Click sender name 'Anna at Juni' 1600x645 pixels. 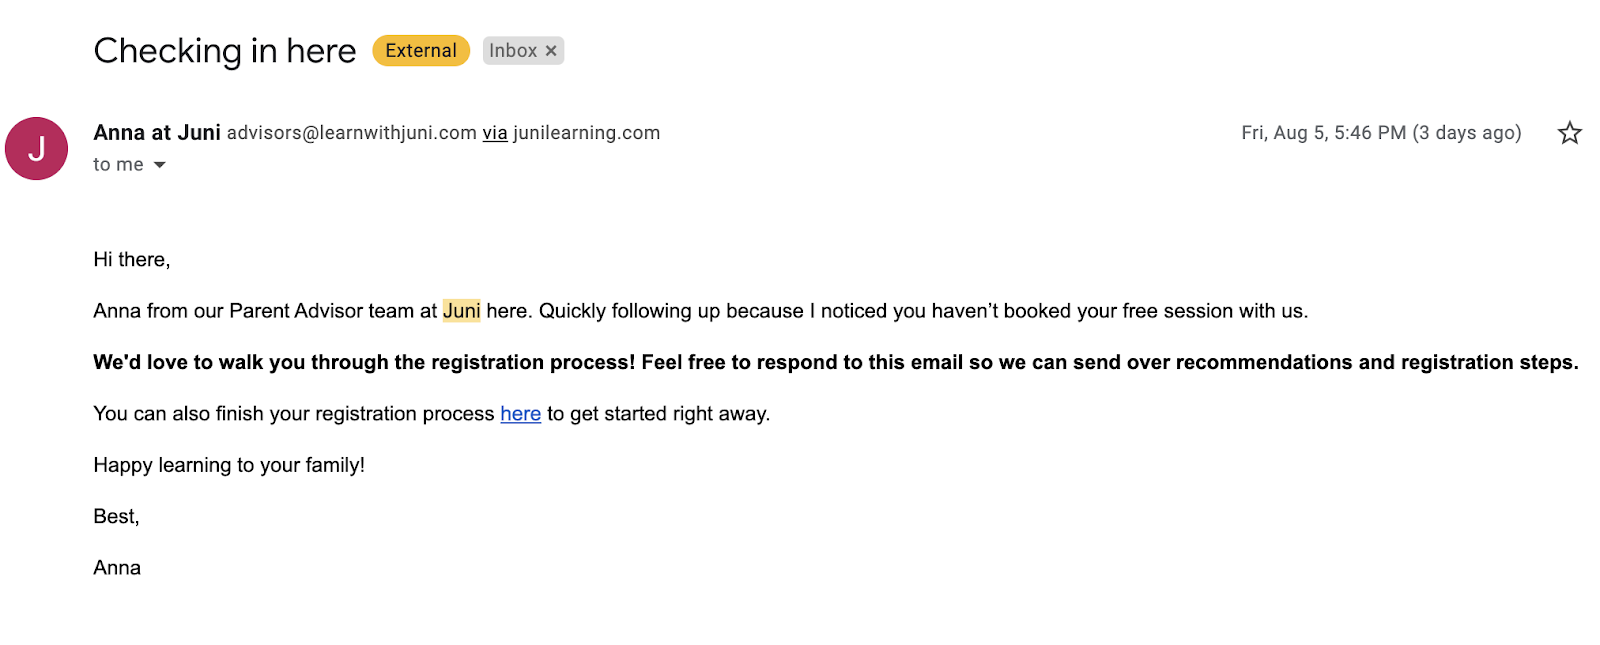pos(157,133)
